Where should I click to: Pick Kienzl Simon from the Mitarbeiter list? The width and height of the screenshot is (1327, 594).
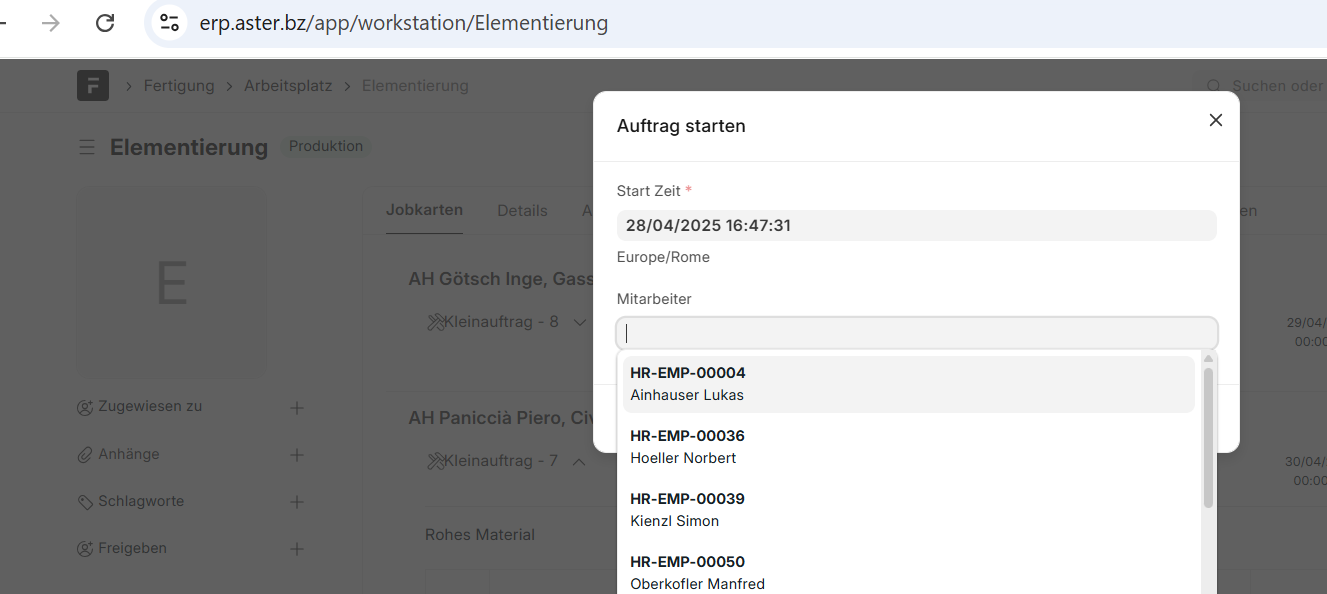tap(908, 510)
